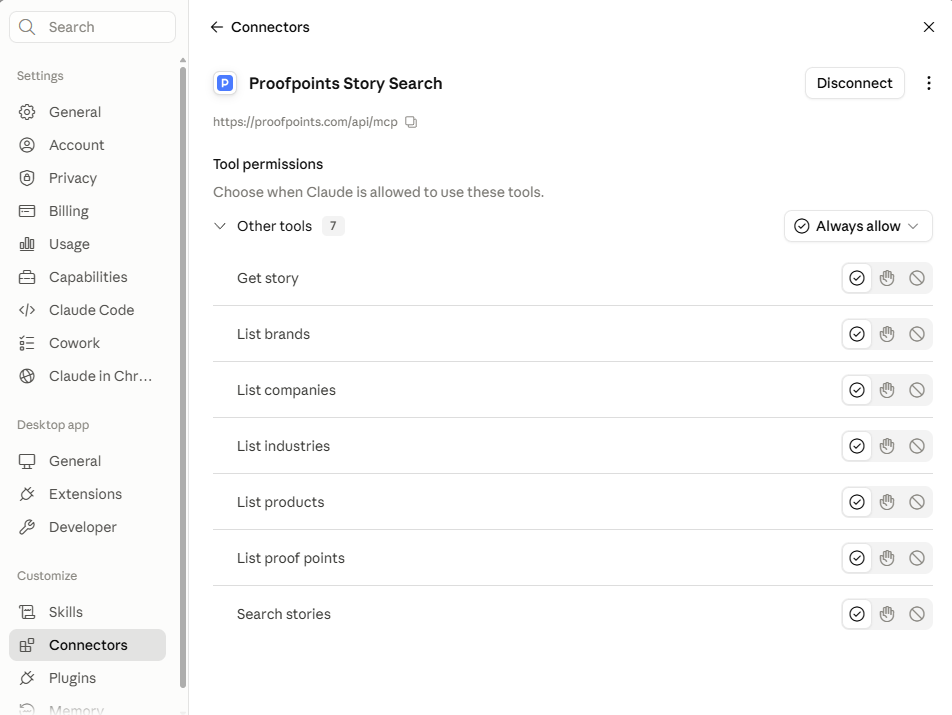Open Usage settings

click(x=87, y=244)
